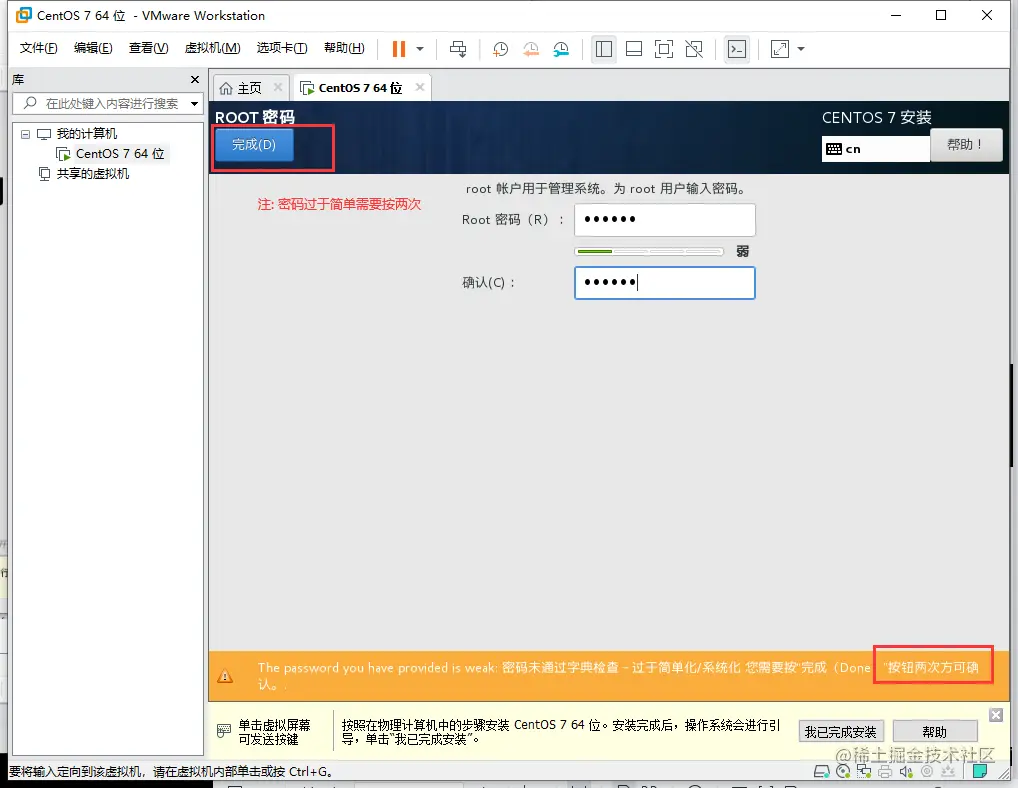The height and width of the screenshot is (788, 1018).
Task: Close the CentOS 7 64 位 tab
Action: (x=420, y=87)
